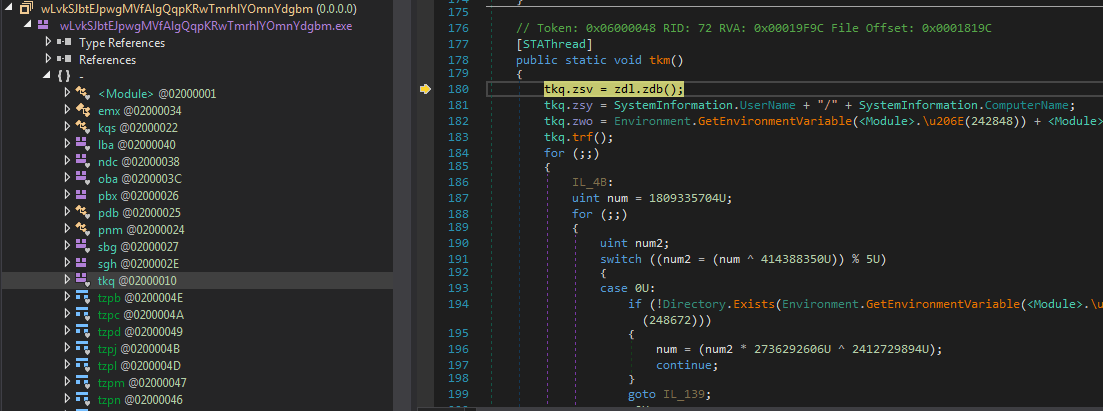Click the References folder icon
Viewport: 1103px width, 411px height.
[64, 59]
